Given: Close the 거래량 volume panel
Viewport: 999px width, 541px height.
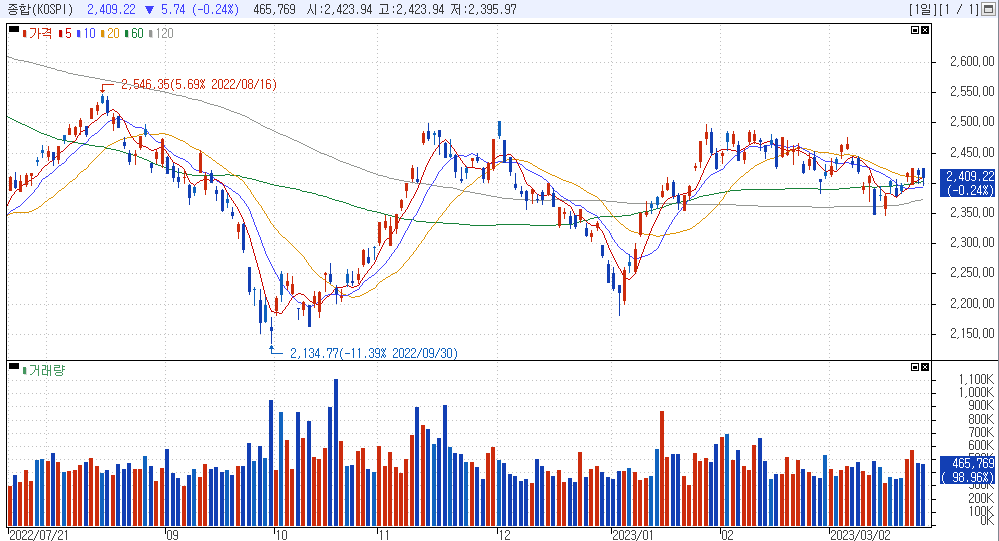Looking at the screenshot, I should tap(924, 367).
